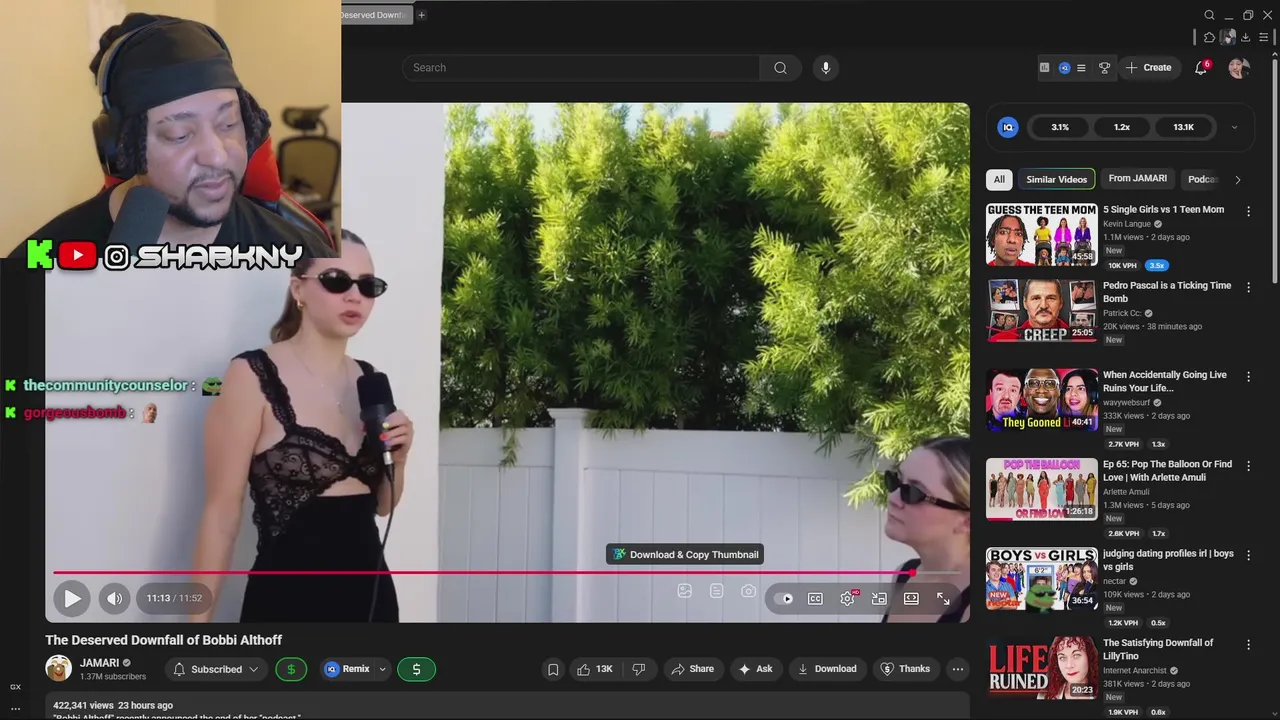This screenshot has width=1280, height=720.
Task: Select the Similar Videos chip
Action: pos(1056,179)
